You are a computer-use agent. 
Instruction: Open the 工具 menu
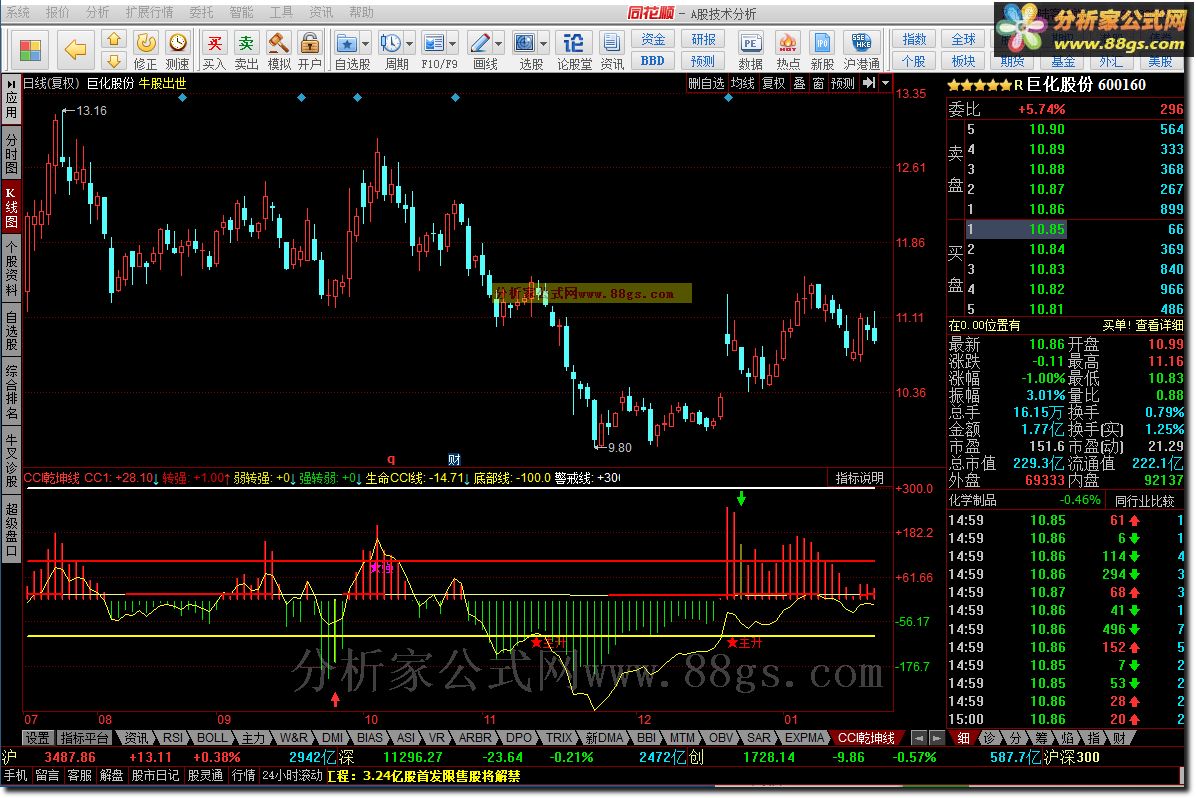(x=281, y=12)
